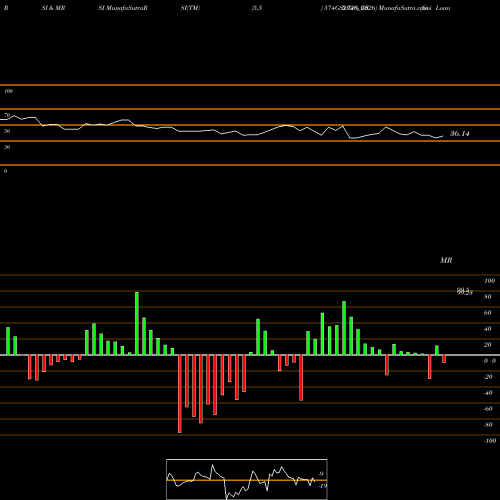
Task: Click the RSI axis label 50
Action: 7,131
